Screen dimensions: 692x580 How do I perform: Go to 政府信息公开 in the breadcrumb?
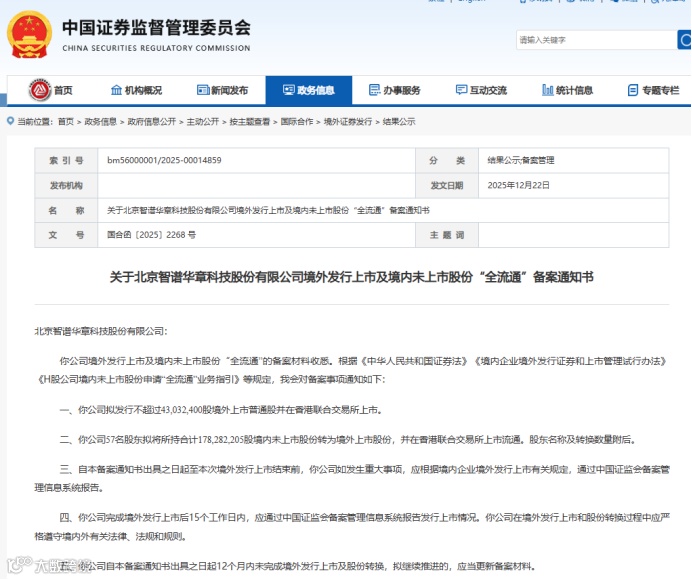click(x=151, y=122)
